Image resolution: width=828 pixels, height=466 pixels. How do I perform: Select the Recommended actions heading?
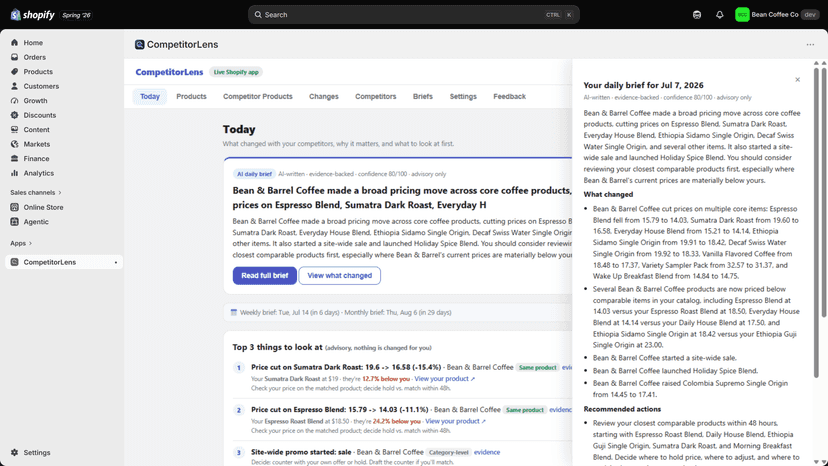click(622, 409)
